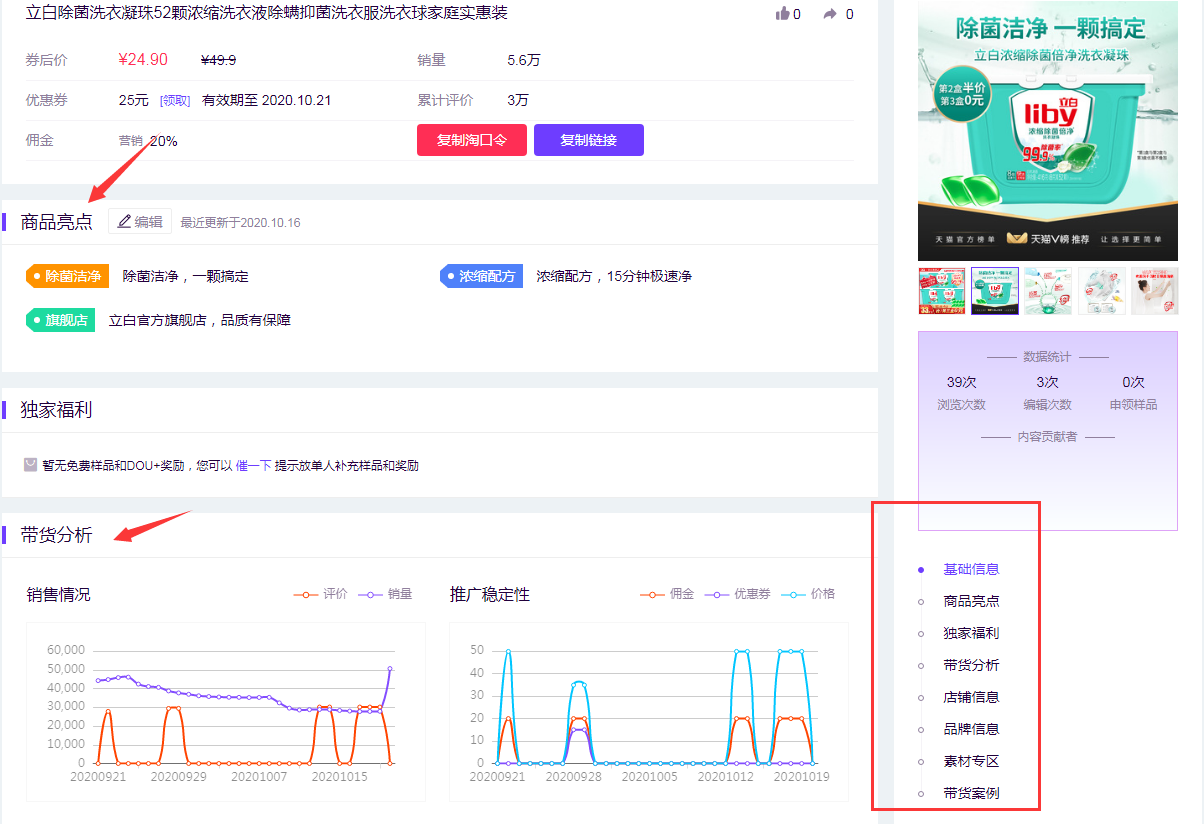Toggle the 评价 legend in sales chart
1204x824 pixels.
pyautogui.click(x=321, y=594)
